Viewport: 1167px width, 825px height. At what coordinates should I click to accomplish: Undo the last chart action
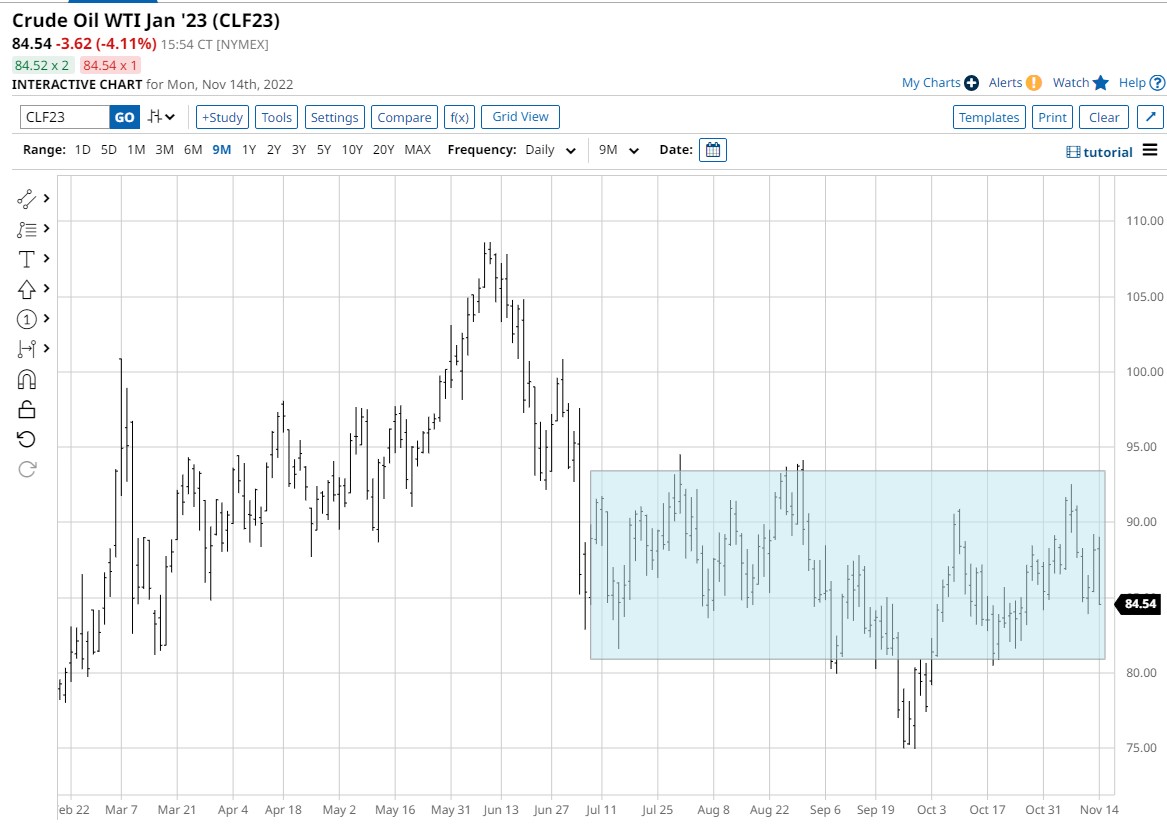27,438
